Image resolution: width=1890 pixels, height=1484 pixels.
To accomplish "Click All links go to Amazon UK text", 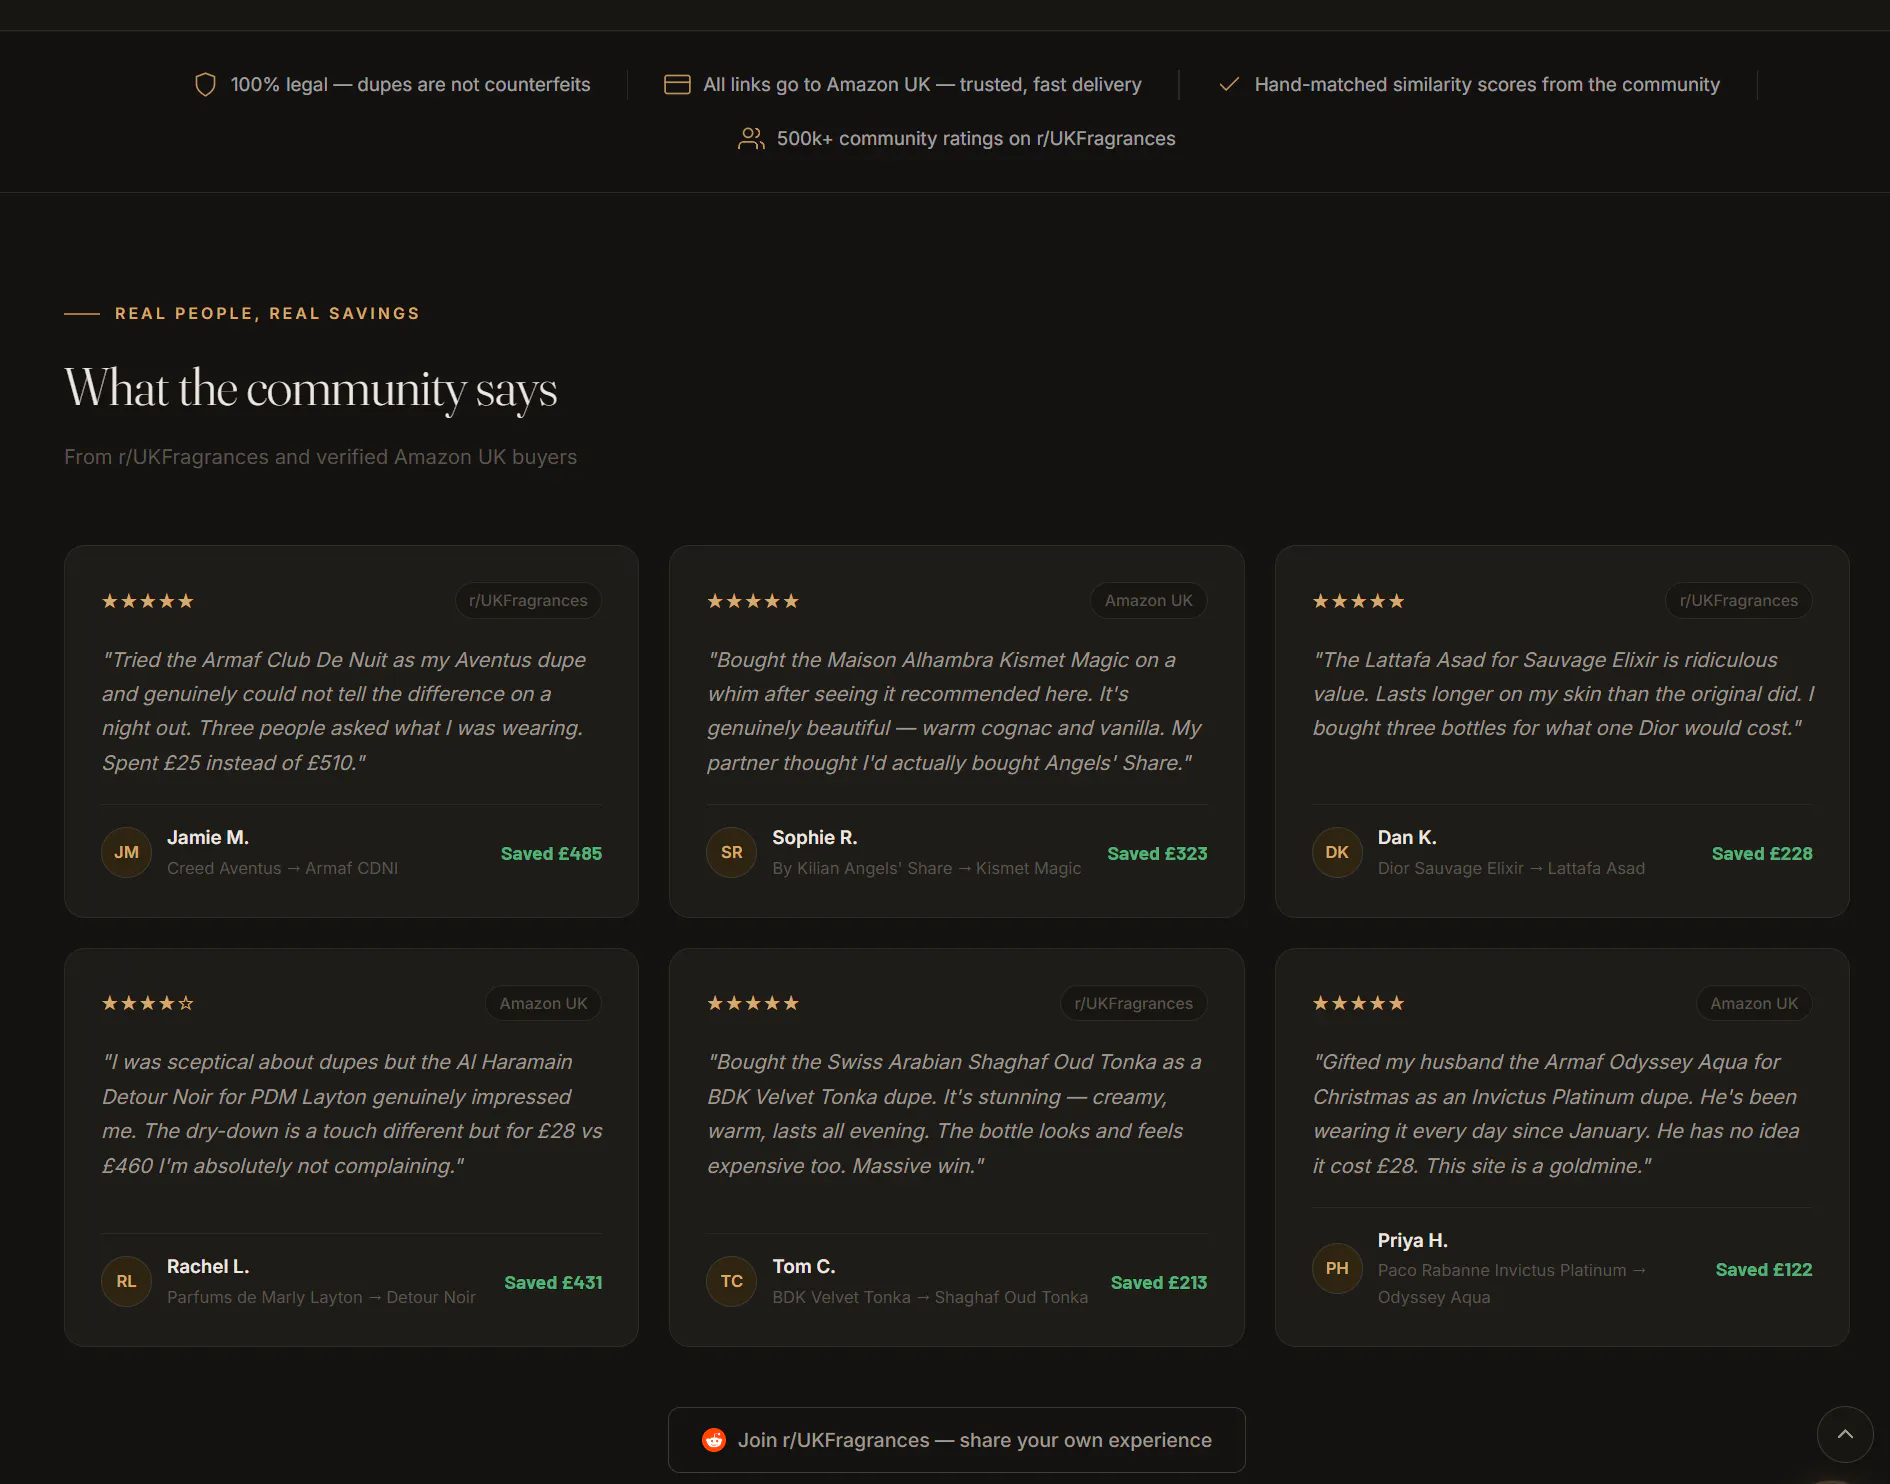I will coord(922,85).
